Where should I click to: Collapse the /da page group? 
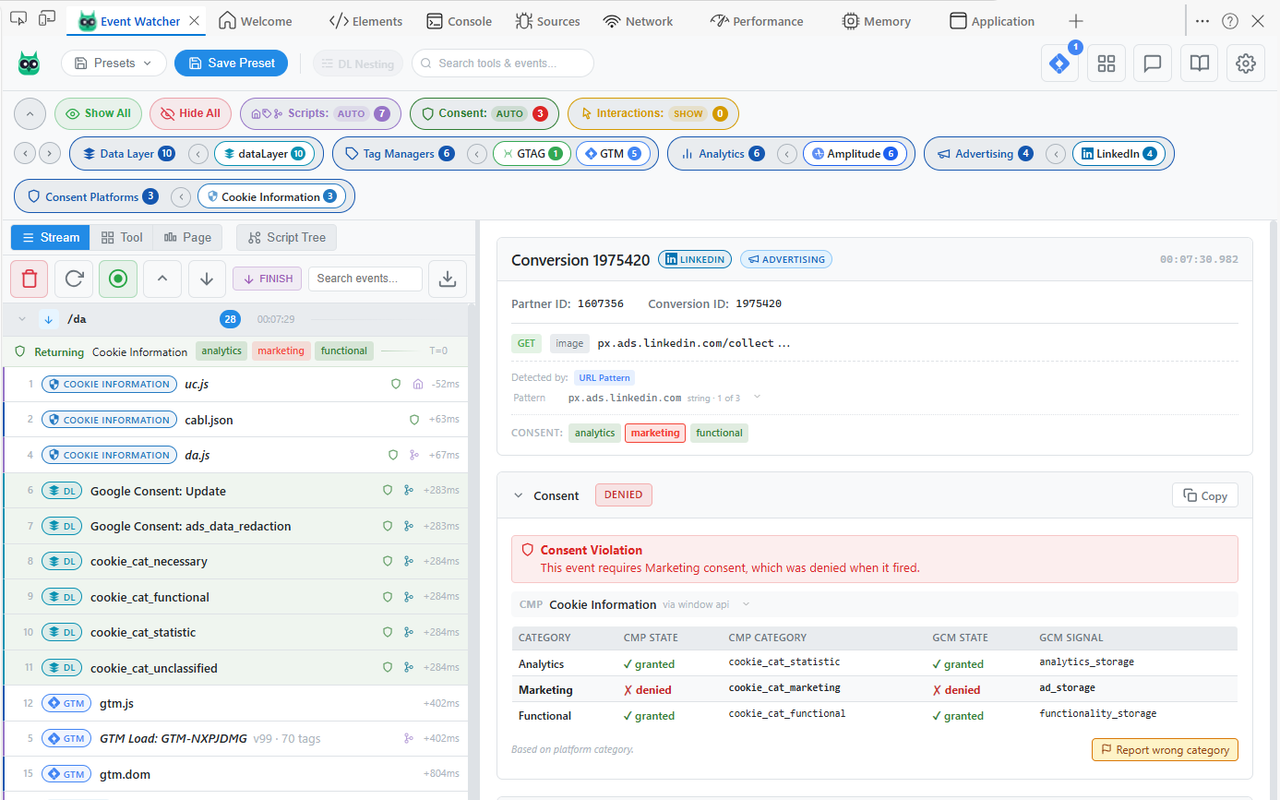point(22,319)
